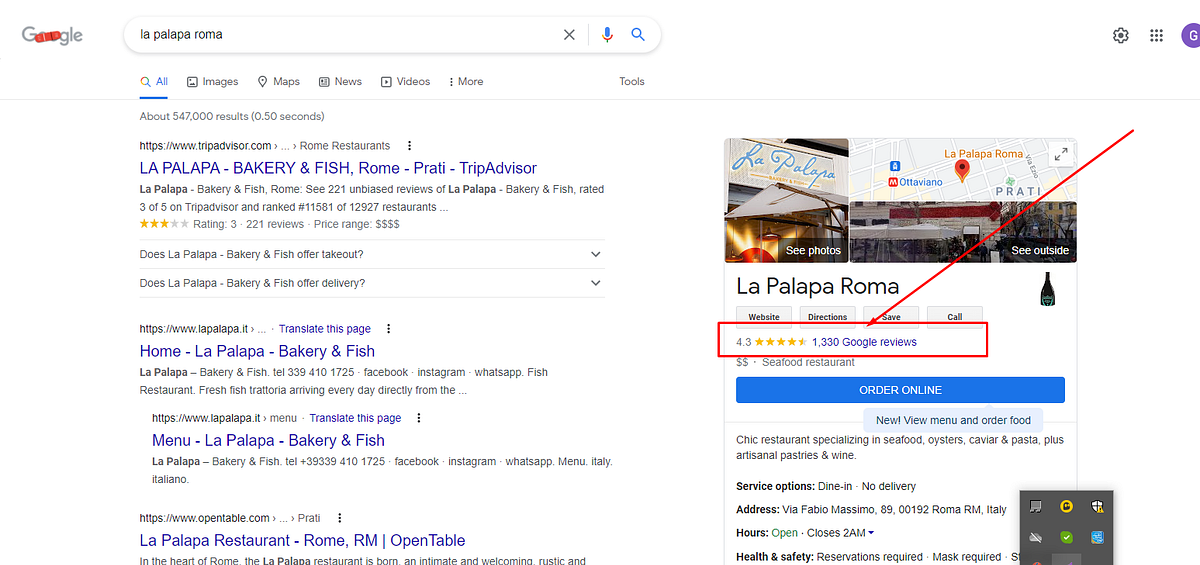Image resolution: width=1200 pixels, height=565 pixels.
Task: Open the yellow CyberGhost tray icon
Action: click(x=1067, y=507)
